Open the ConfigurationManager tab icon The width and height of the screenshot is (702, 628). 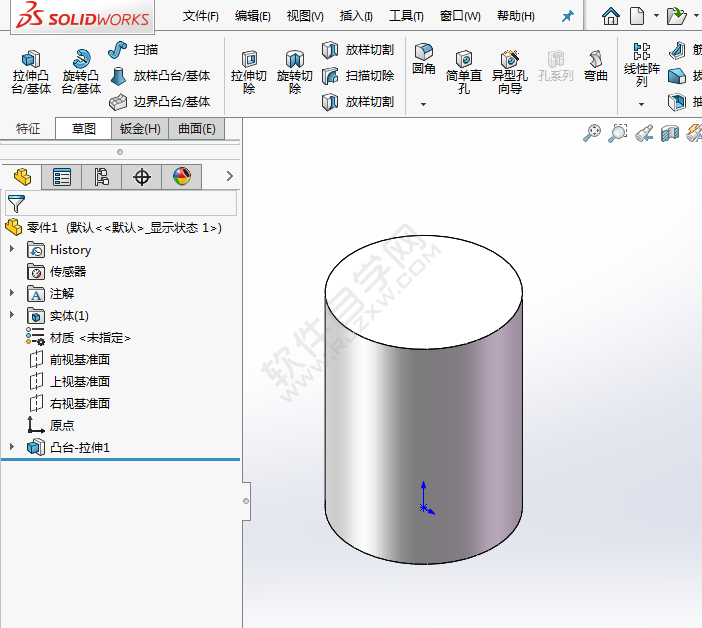coord(102,177)
